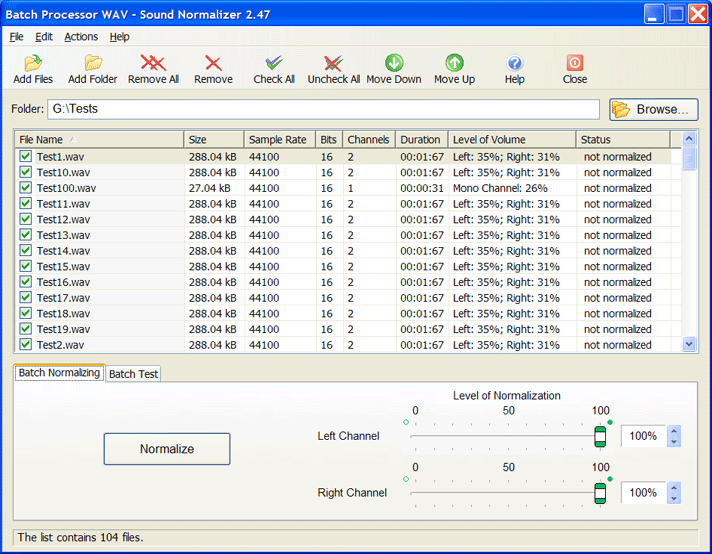Sort by Status column header

coord(623,139)
